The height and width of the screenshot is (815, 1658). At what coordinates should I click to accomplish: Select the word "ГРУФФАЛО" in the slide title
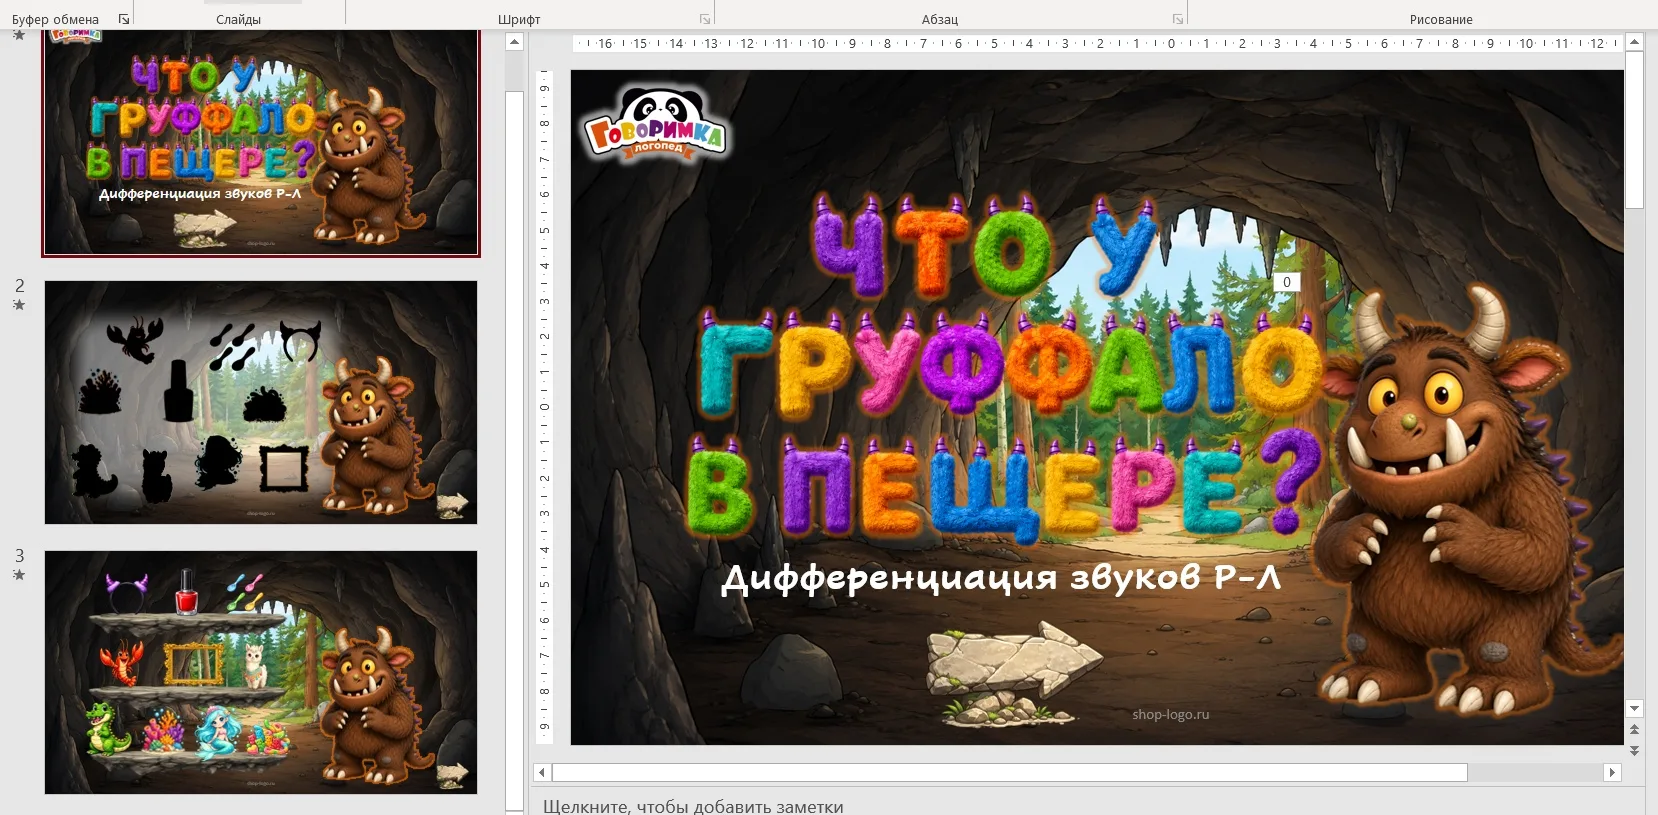pos(1010,365)
